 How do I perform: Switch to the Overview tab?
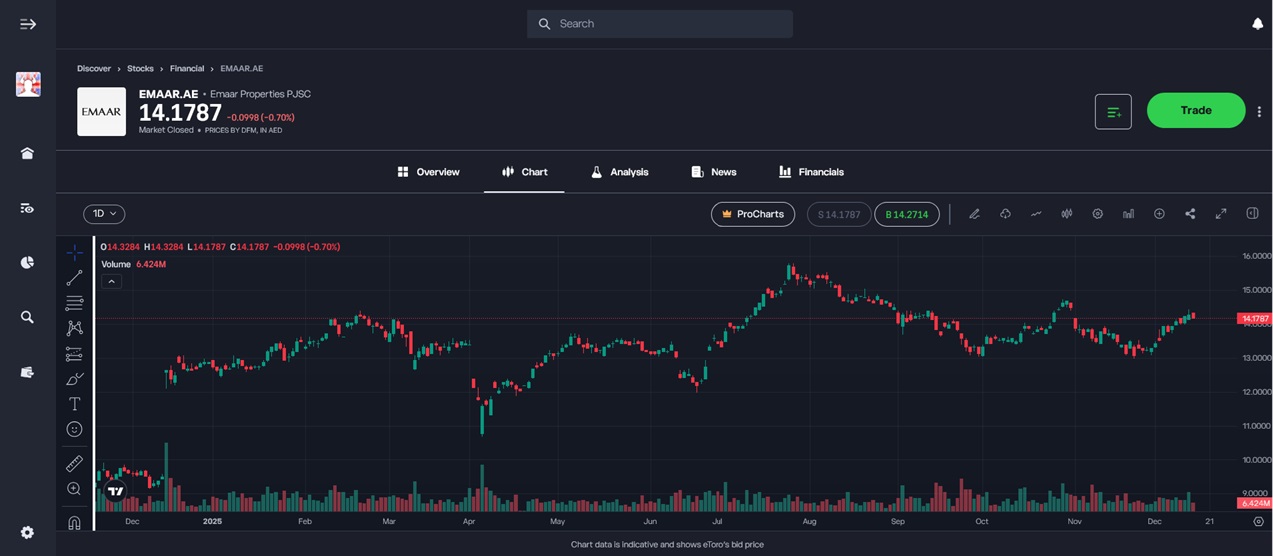(428, 172)
